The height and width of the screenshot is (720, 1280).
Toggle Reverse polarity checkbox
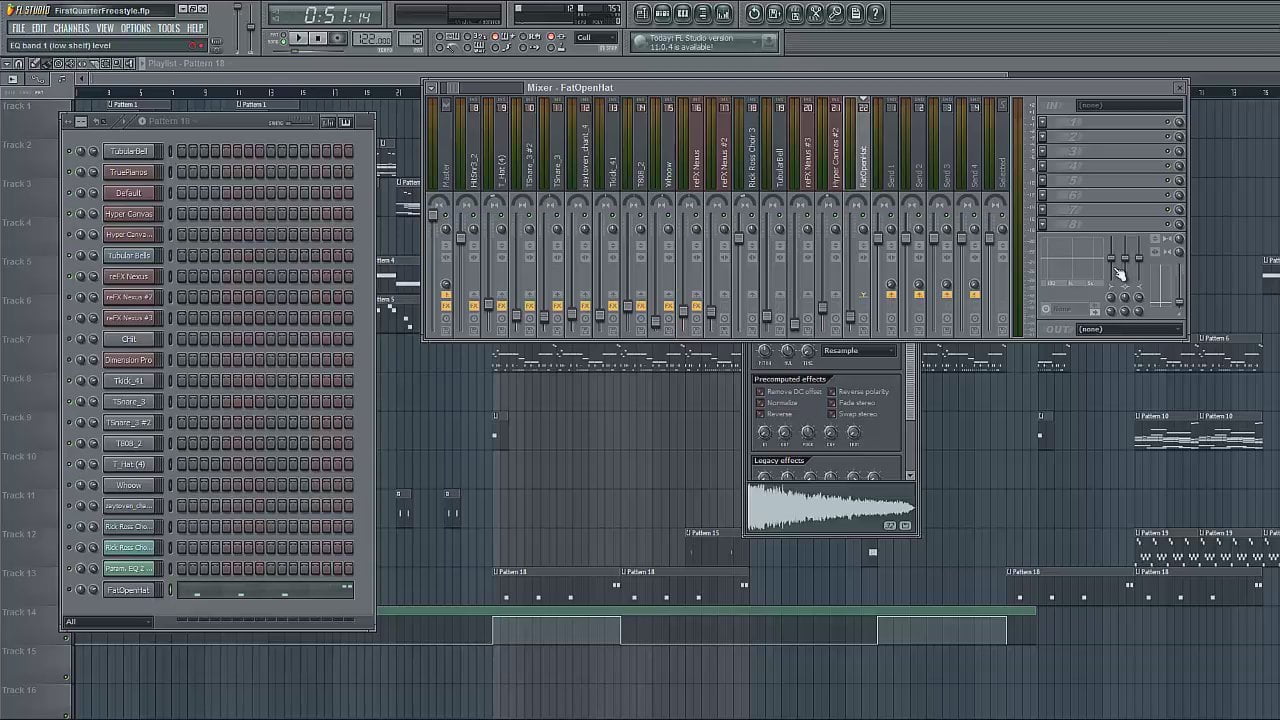pos(831,392)
